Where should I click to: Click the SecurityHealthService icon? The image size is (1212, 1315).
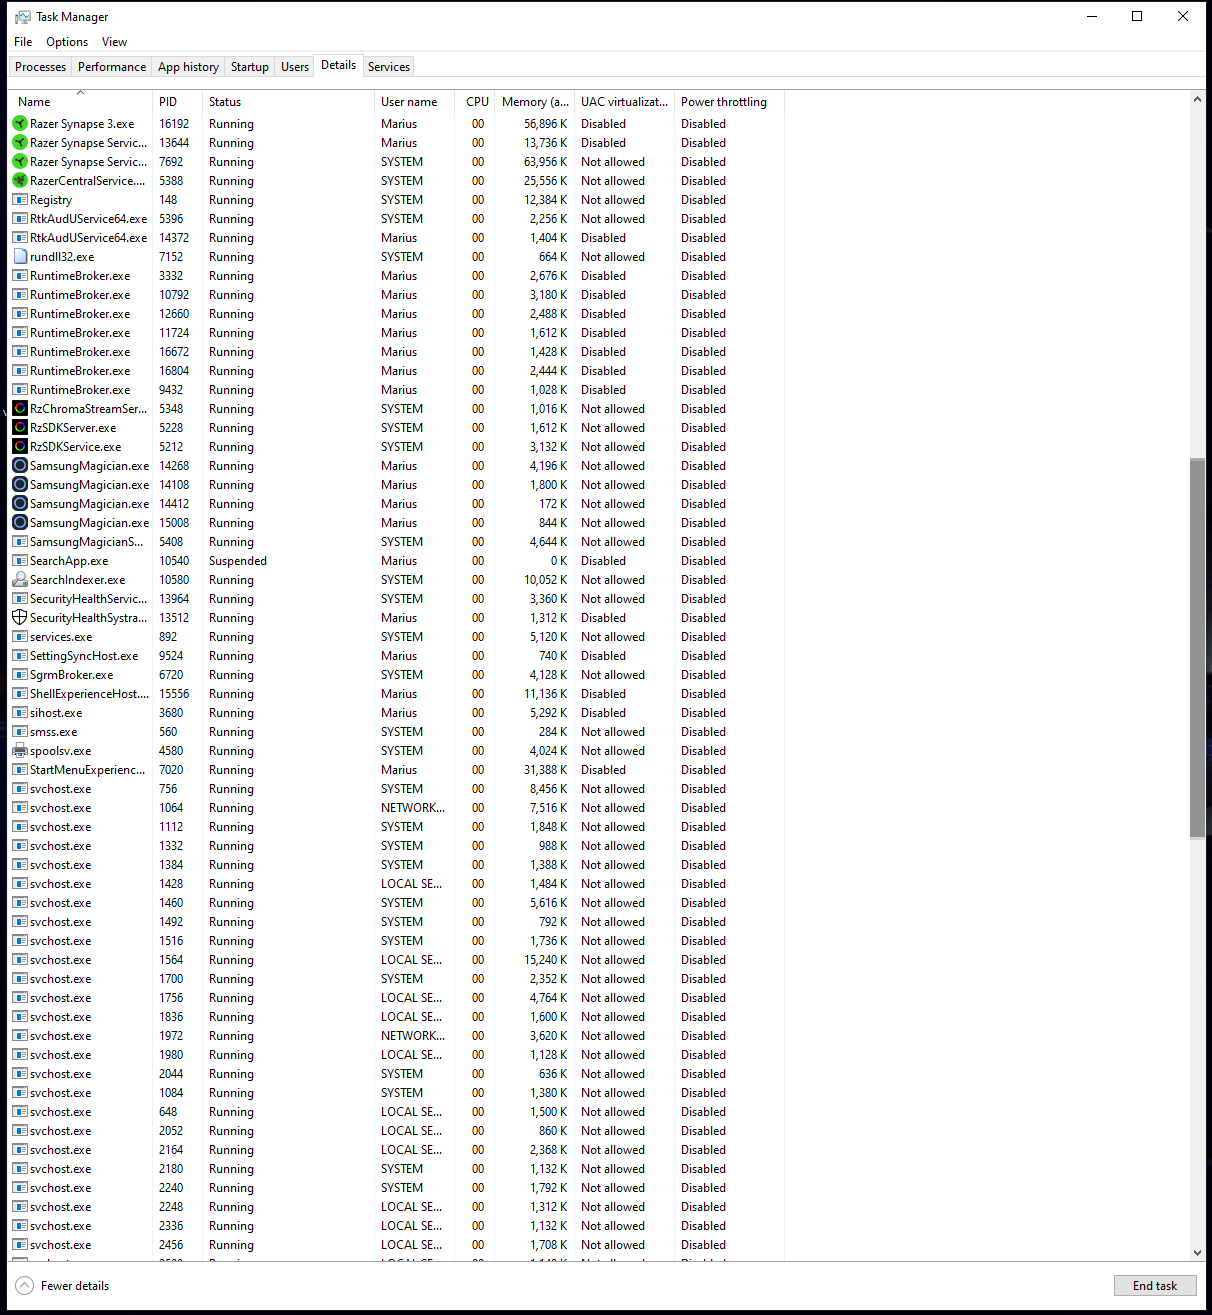pos(20,599)
